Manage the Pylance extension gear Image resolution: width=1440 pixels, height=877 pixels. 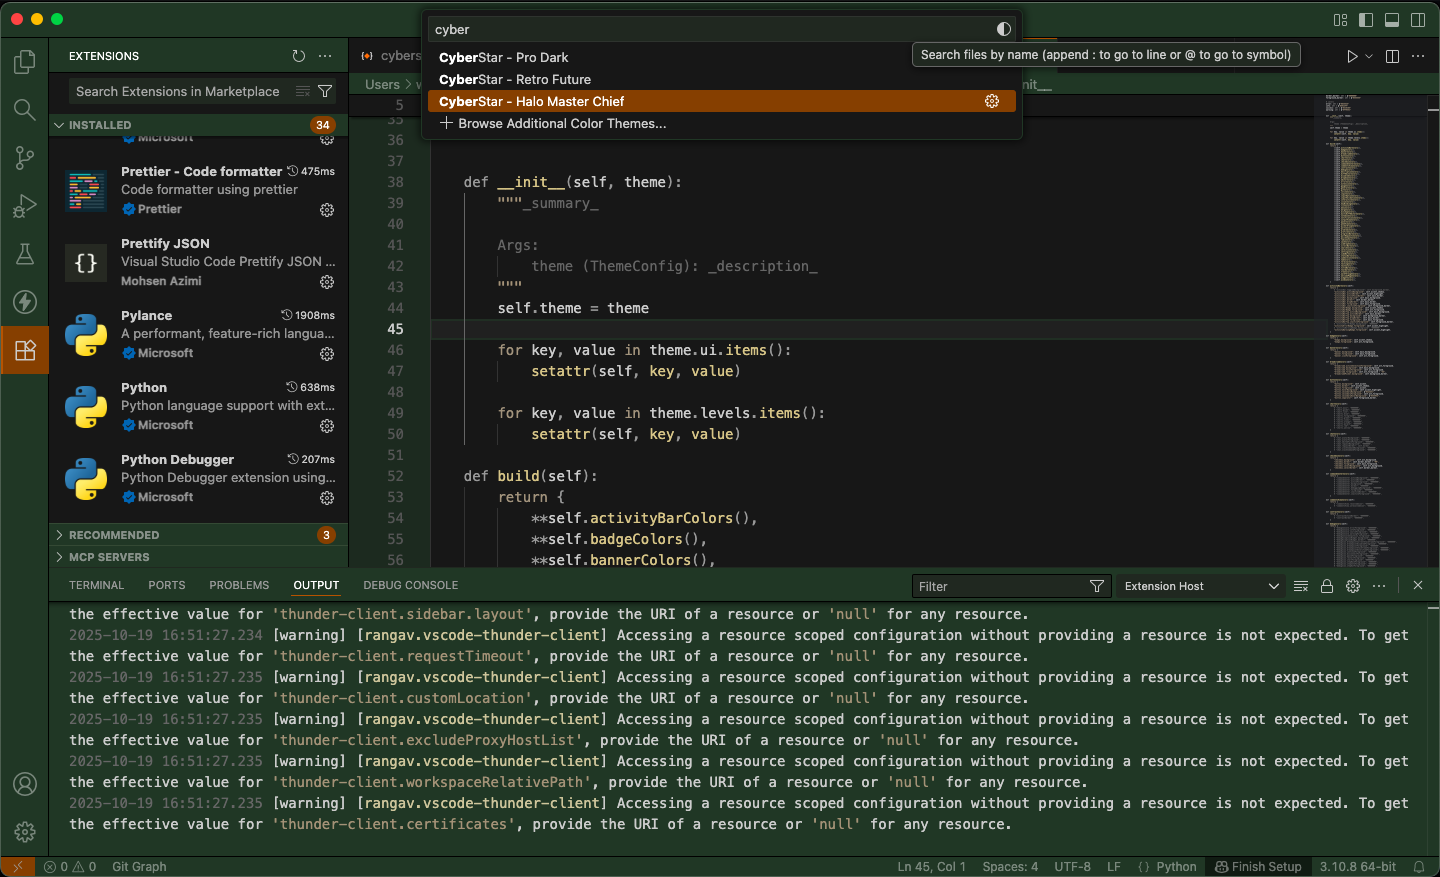pos(327,354)
